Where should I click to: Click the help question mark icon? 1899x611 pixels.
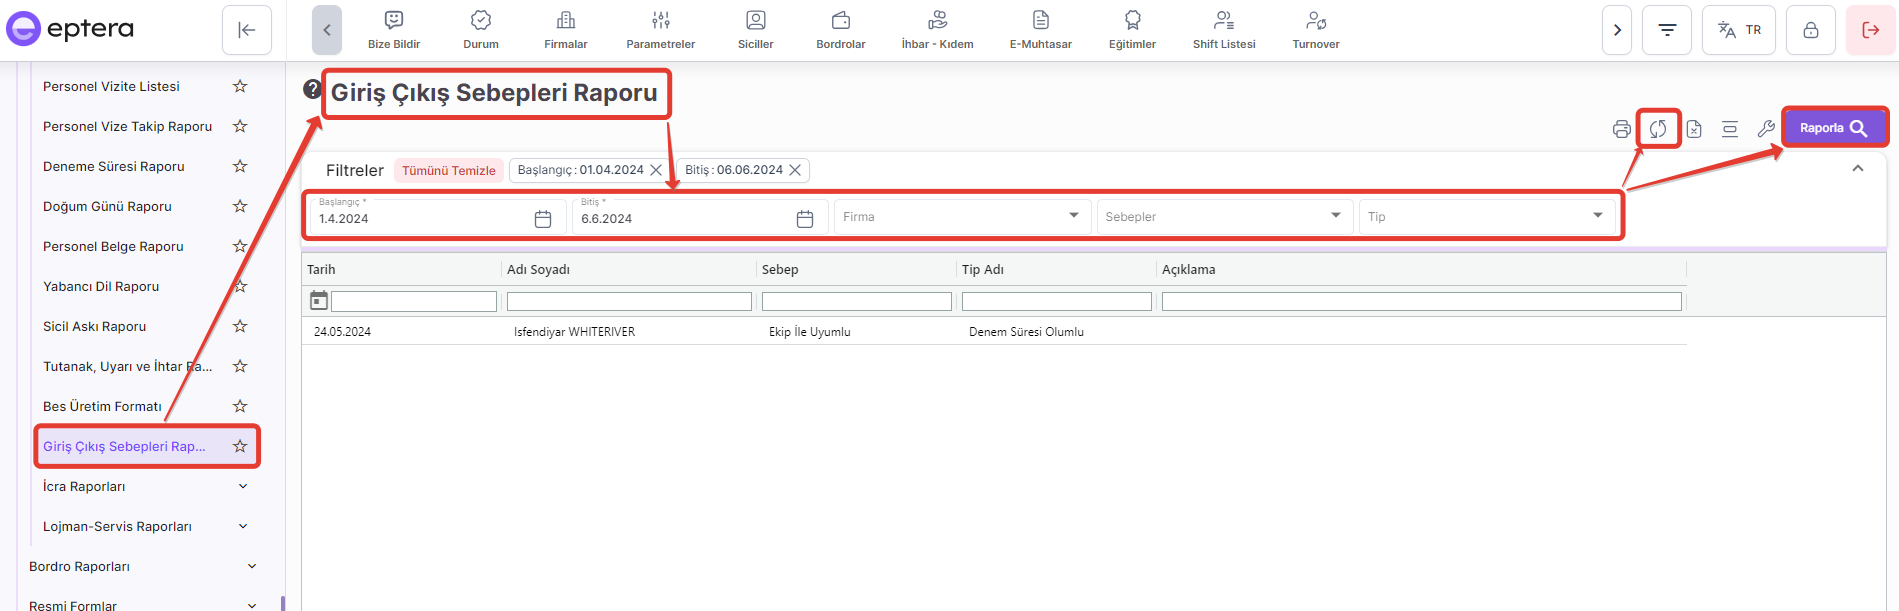tap(312, 90)
